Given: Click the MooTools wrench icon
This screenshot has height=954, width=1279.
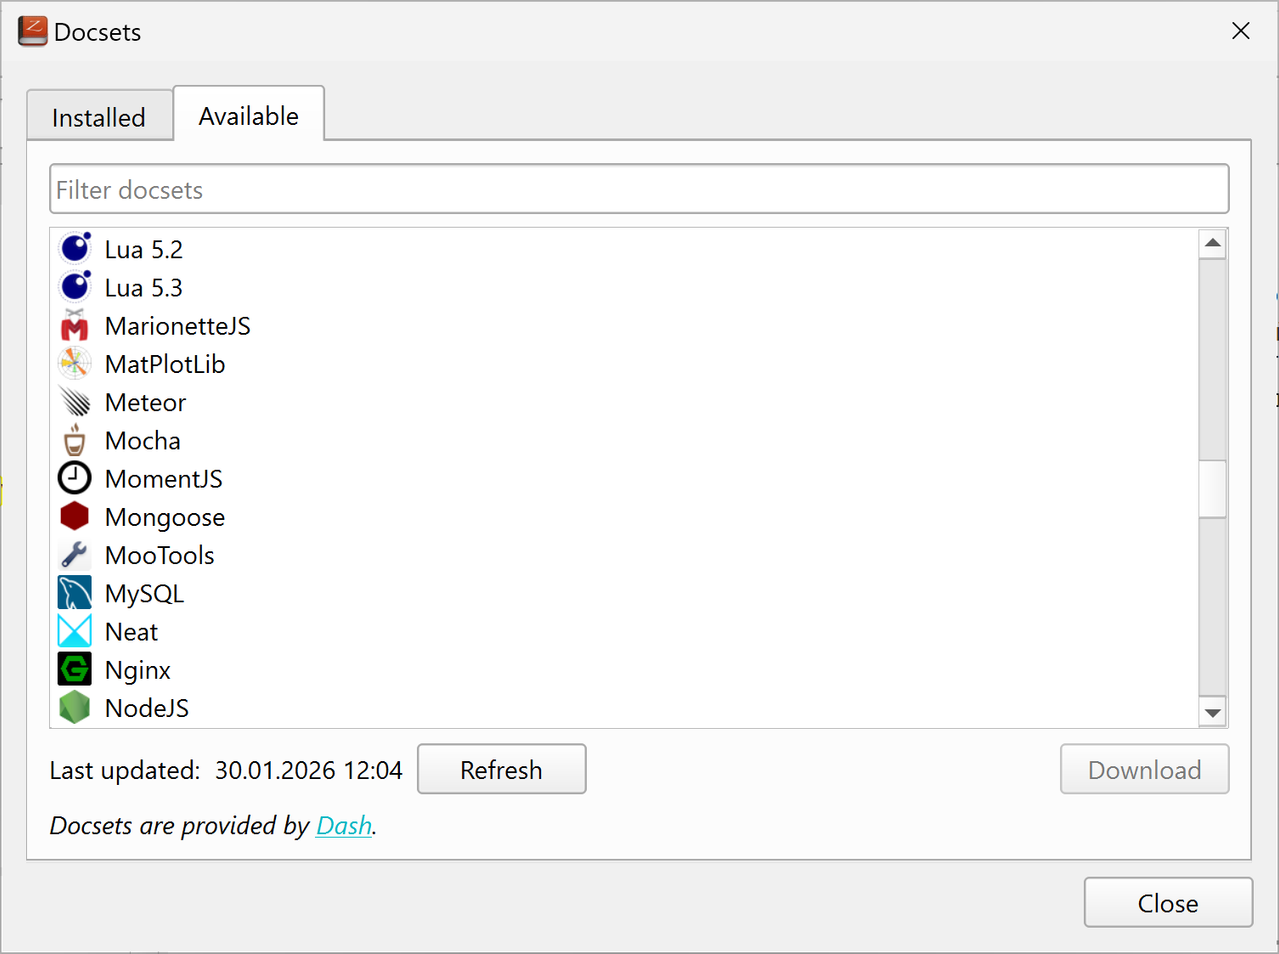Looking at the screenshot, I should [x=75, y=554].
